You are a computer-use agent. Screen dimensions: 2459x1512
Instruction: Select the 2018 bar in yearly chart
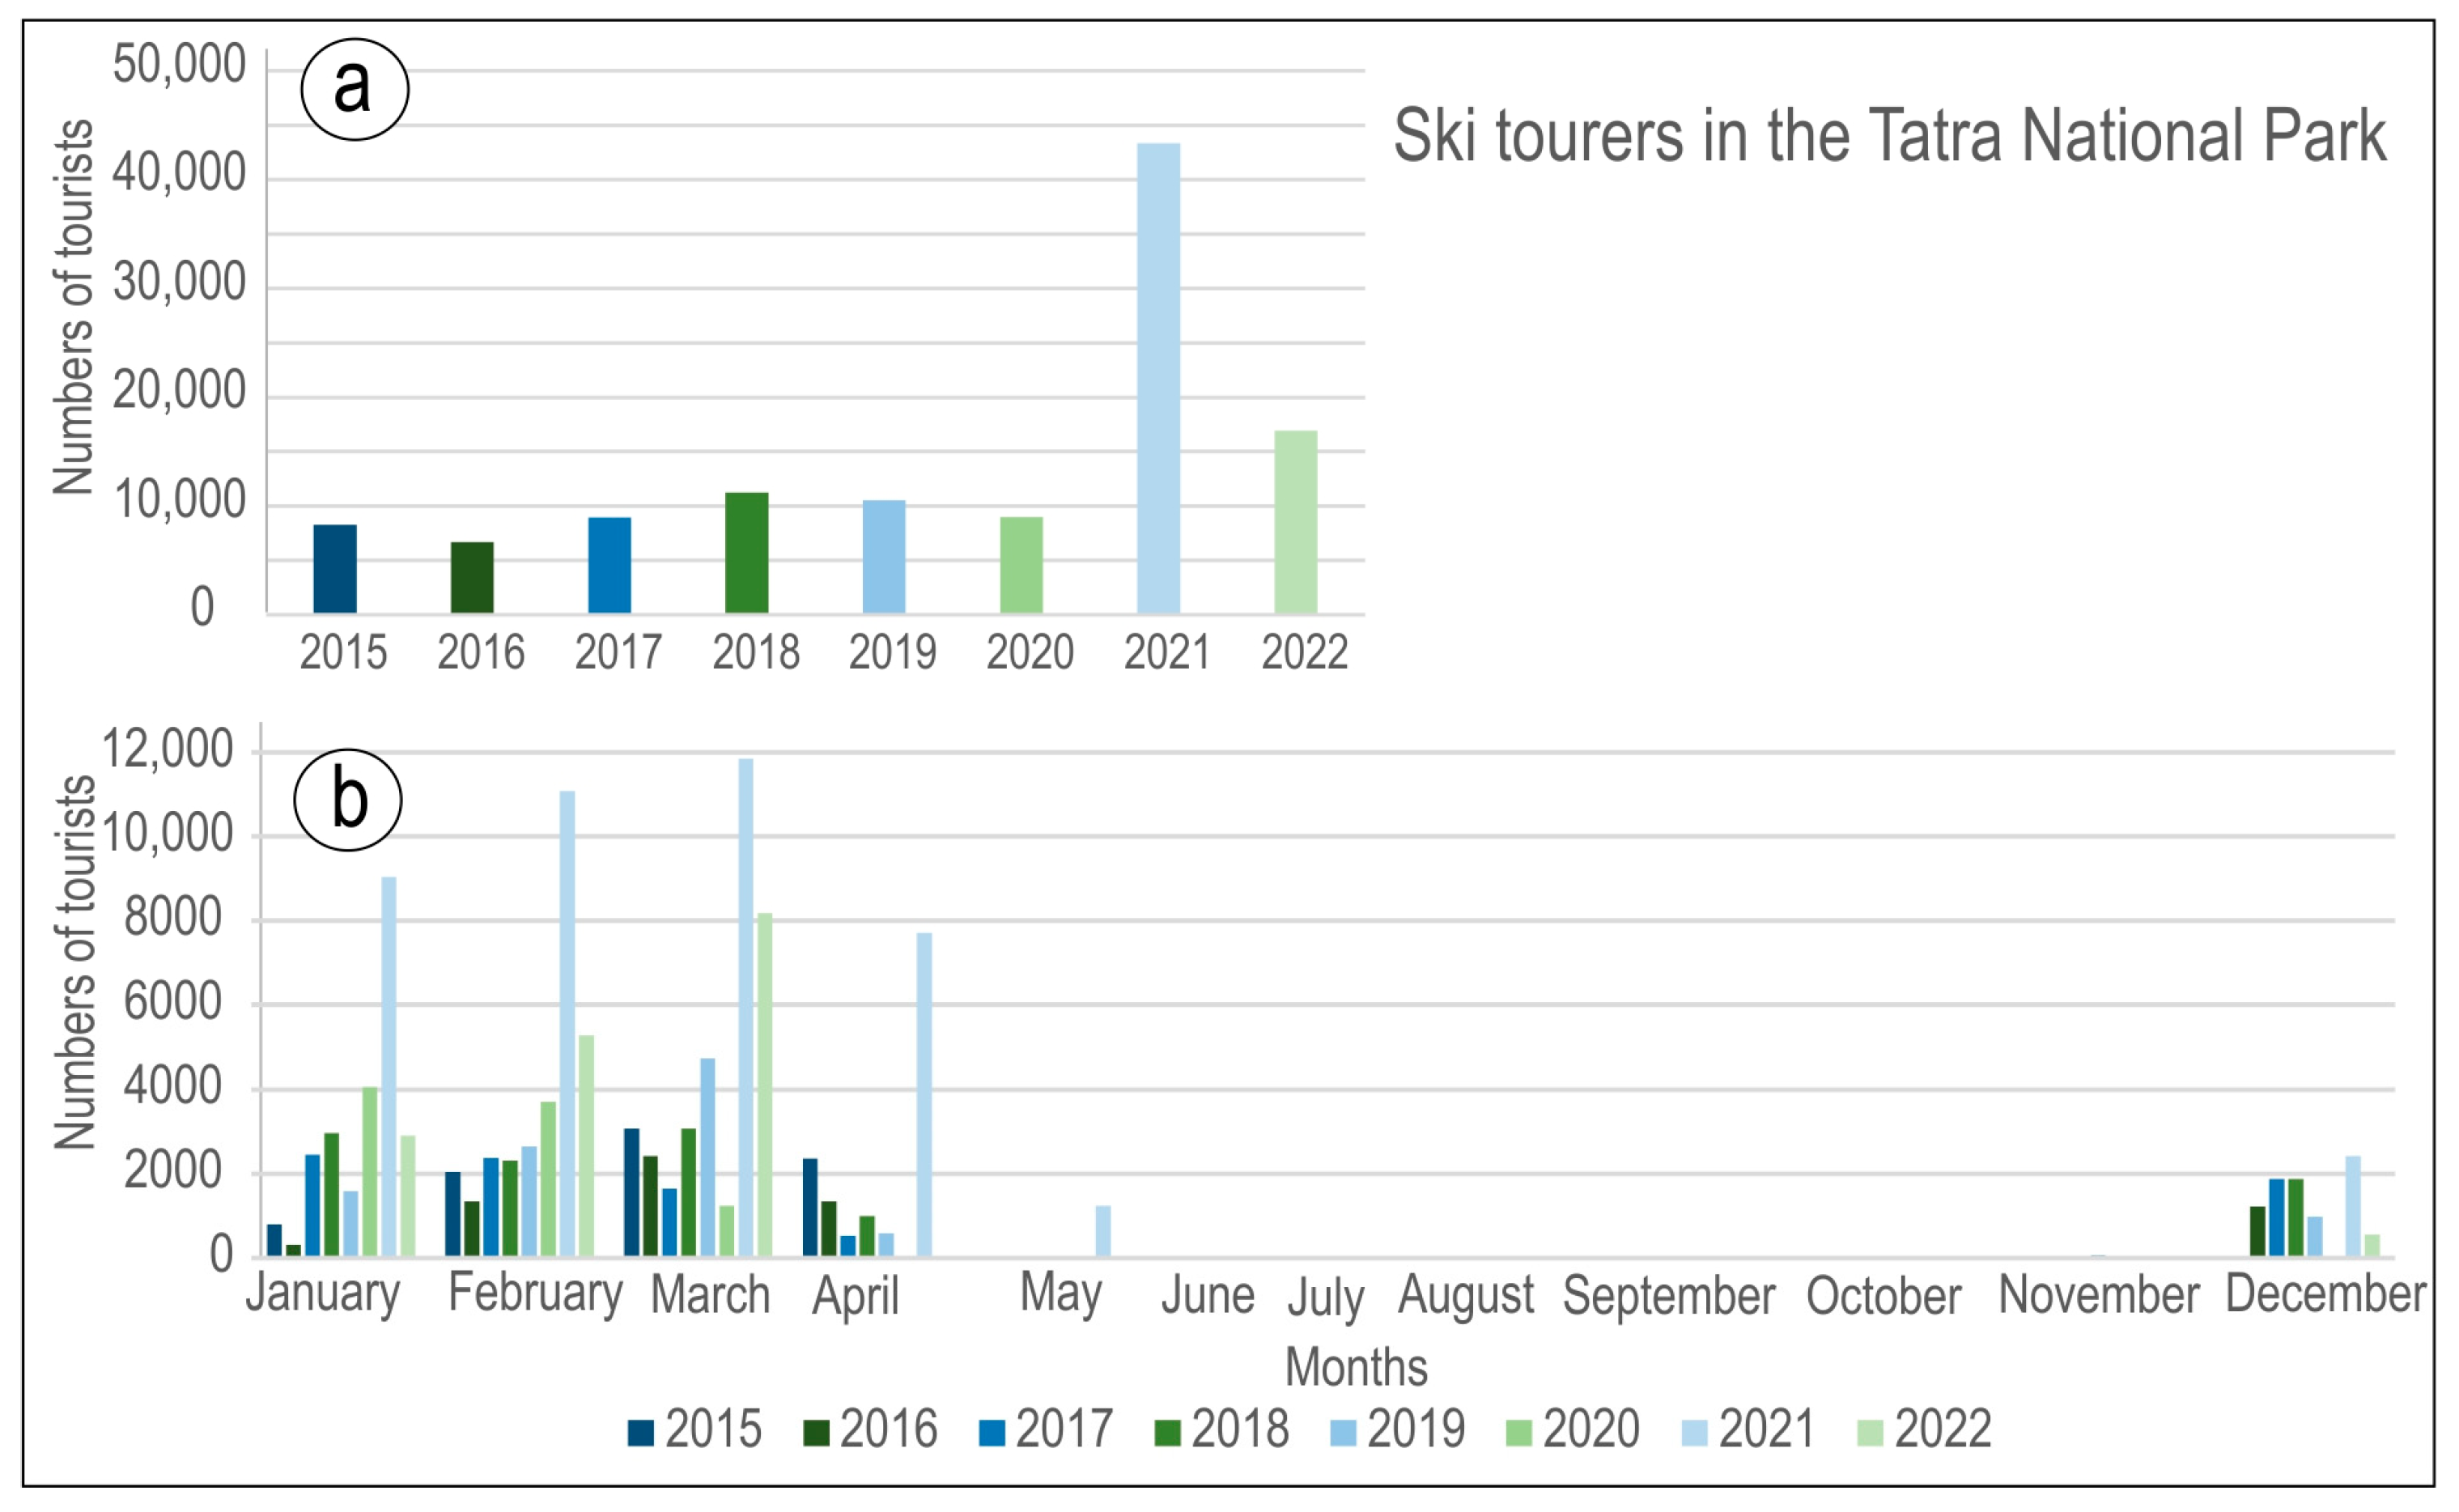click(x=746, y=552)
